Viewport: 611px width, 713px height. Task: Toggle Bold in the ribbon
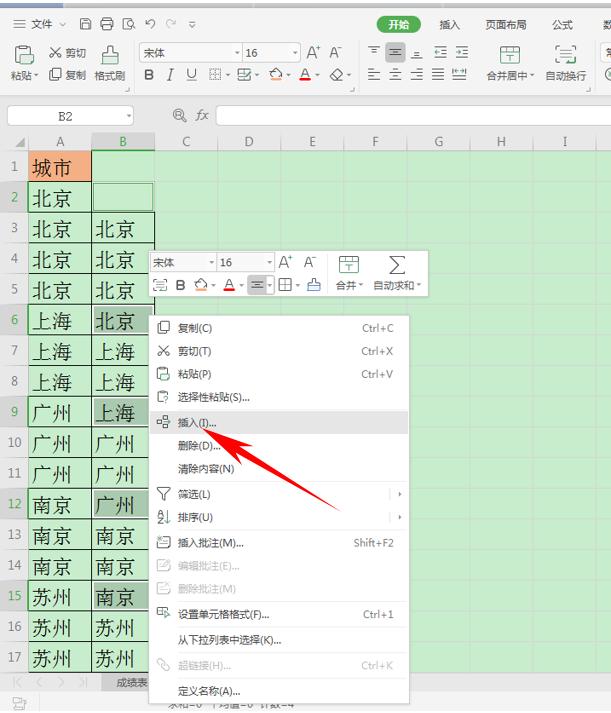[x=149, y=75]
